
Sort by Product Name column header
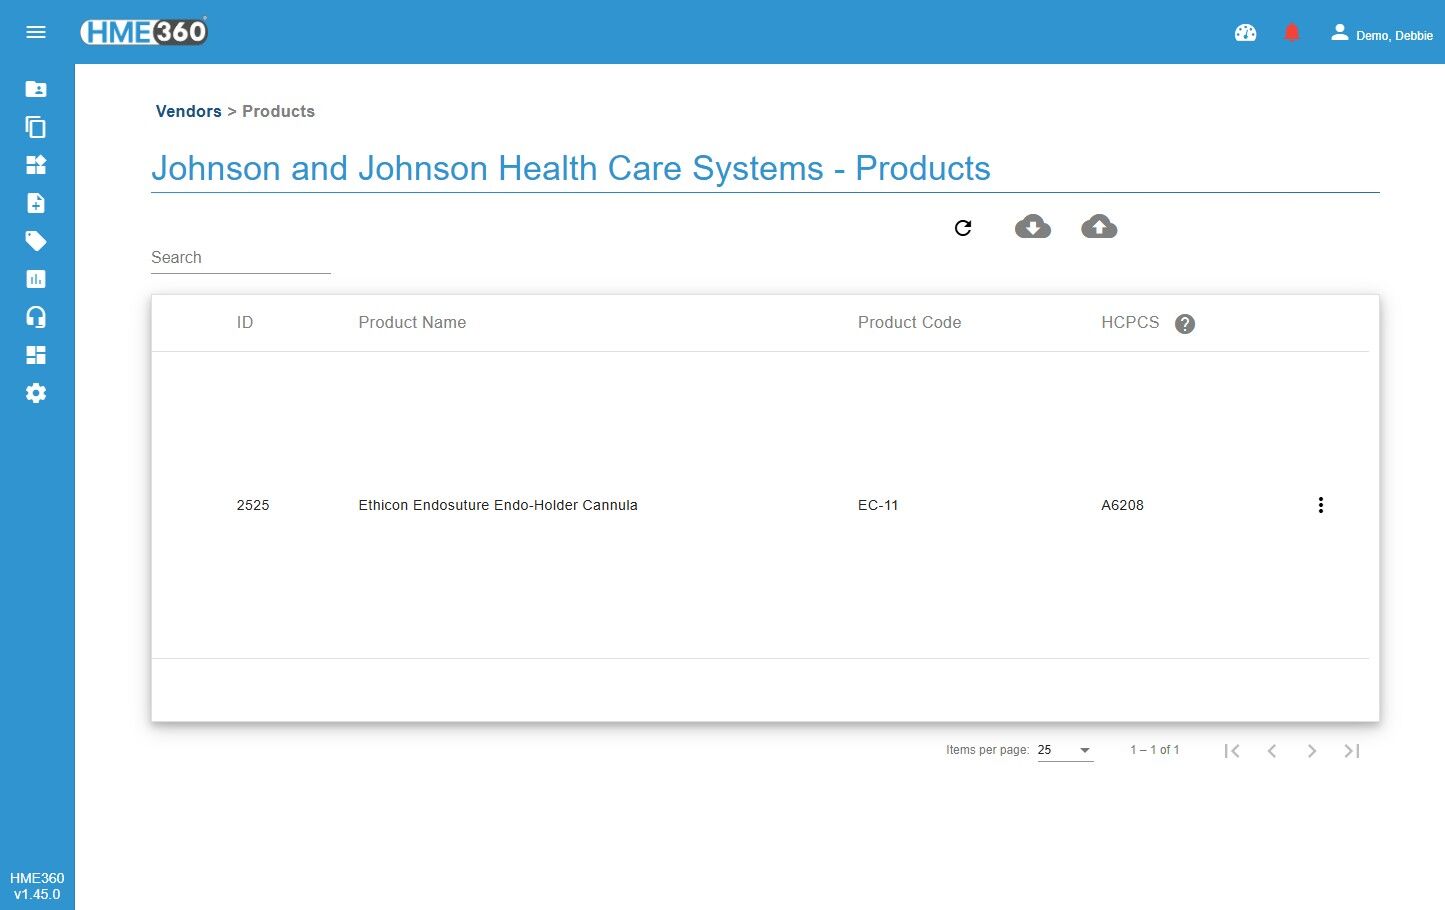412,322
